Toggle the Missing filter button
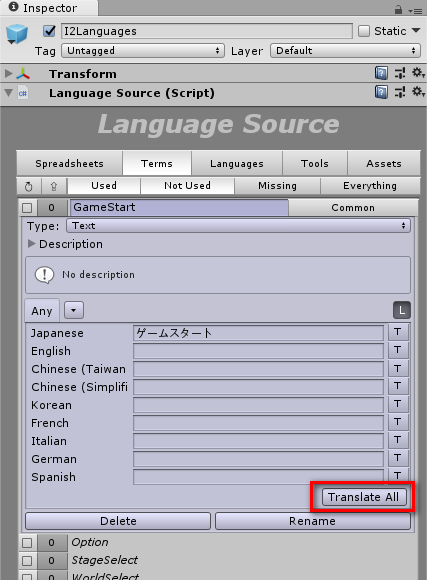The height and width of the screenshot is (580, 427). click(278, 186)
